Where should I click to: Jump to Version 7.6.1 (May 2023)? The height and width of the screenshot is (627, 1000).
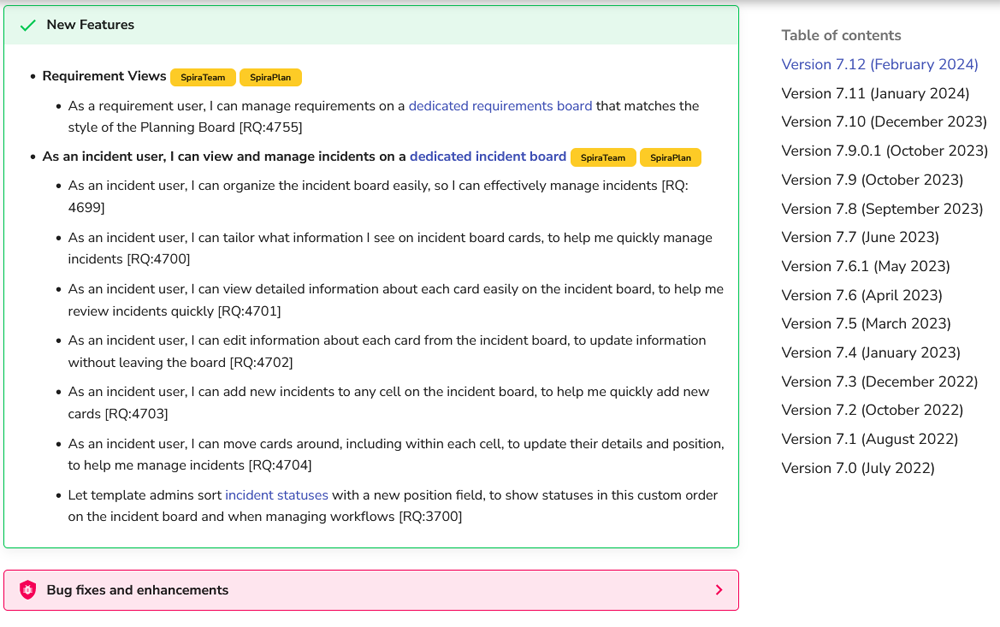(x=865, y=266)
